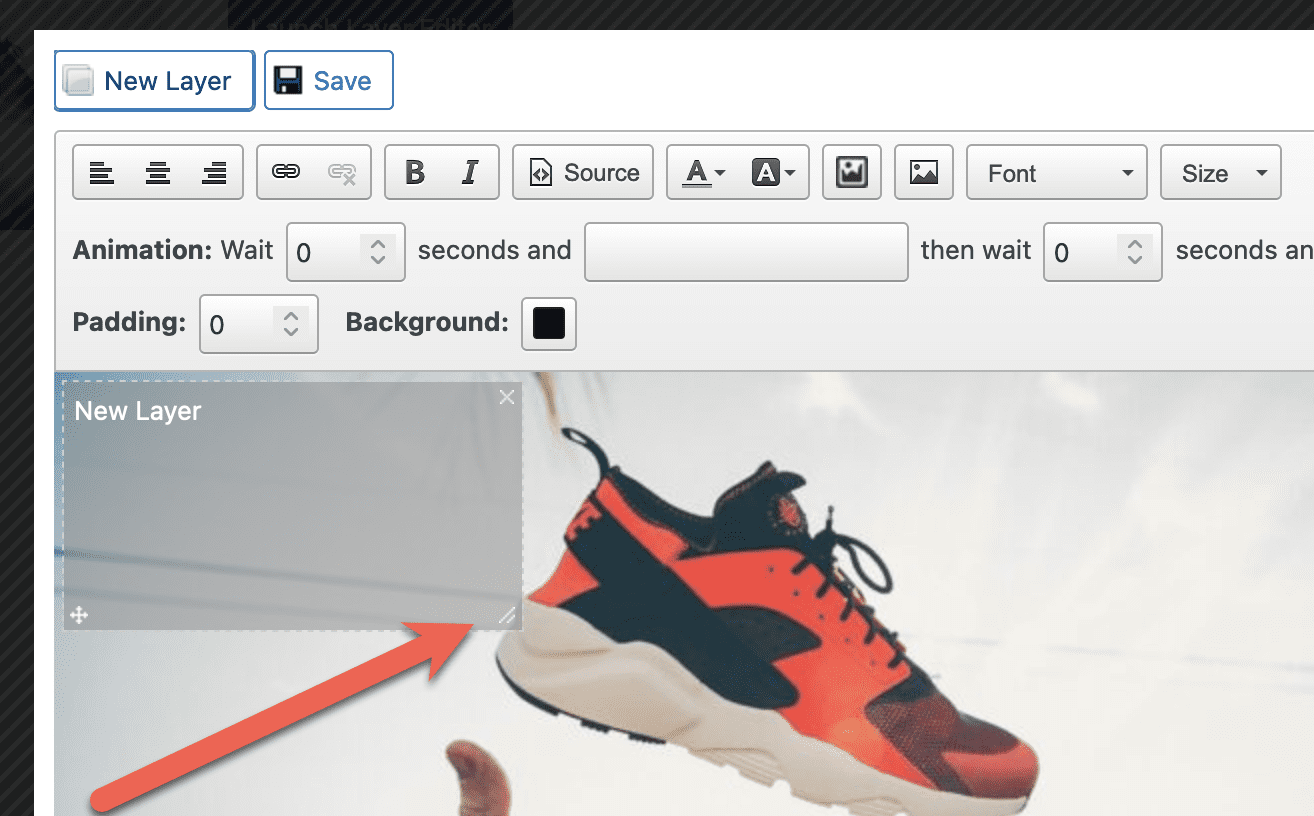Screen dimensions: 1314x816
Task: Click the unlink broken chain icon
Action: 342,173
